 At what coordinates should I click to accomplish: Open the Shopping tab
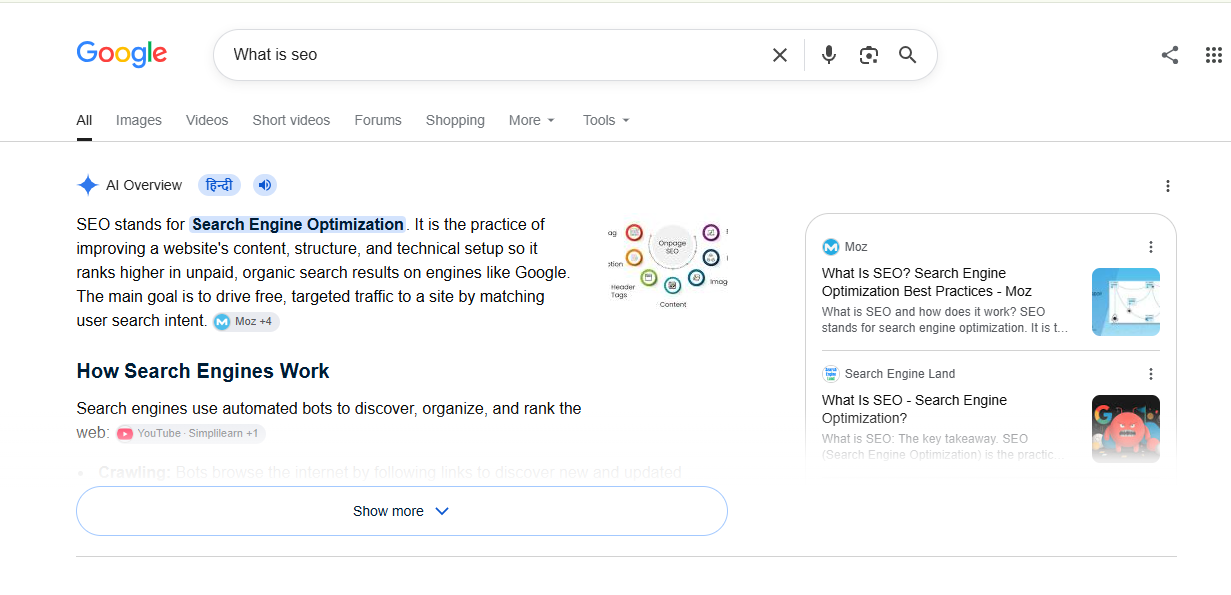pyautogui.click(x=455, y=120)
